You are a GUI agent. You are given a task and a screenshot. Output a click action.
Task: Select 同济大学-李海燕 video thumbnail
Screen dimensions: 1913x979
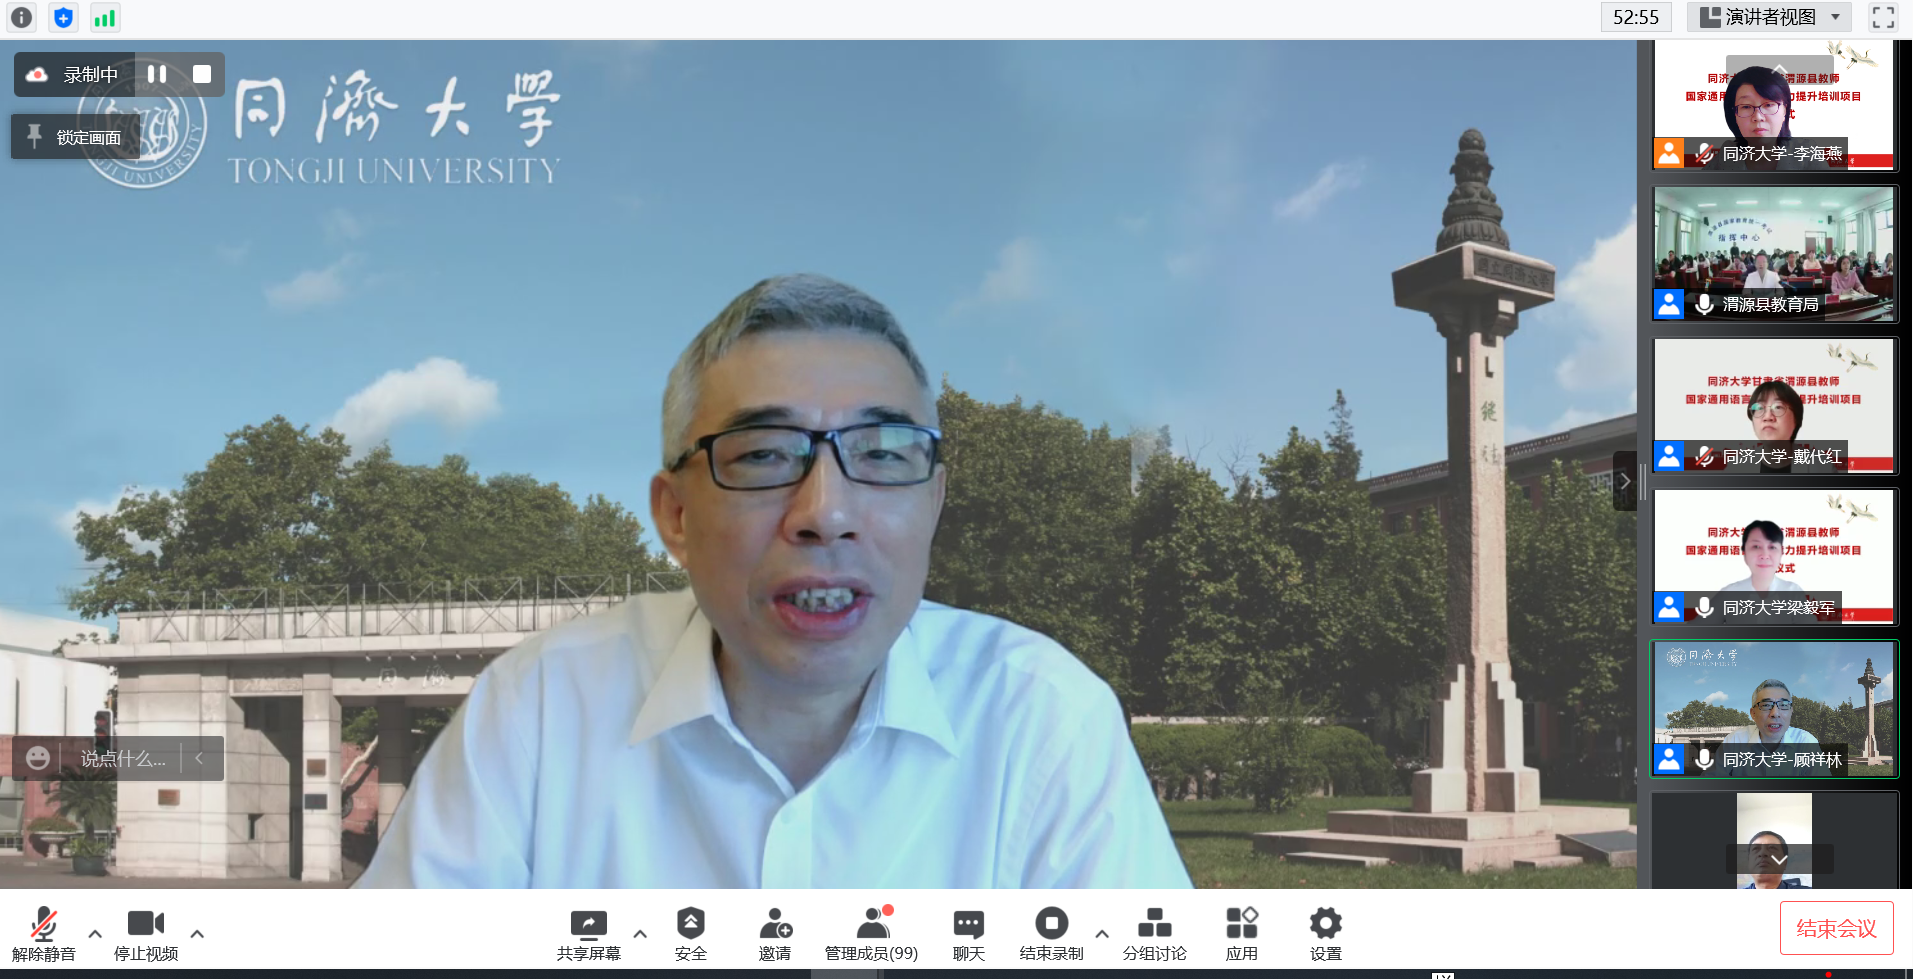point(1774,104)
